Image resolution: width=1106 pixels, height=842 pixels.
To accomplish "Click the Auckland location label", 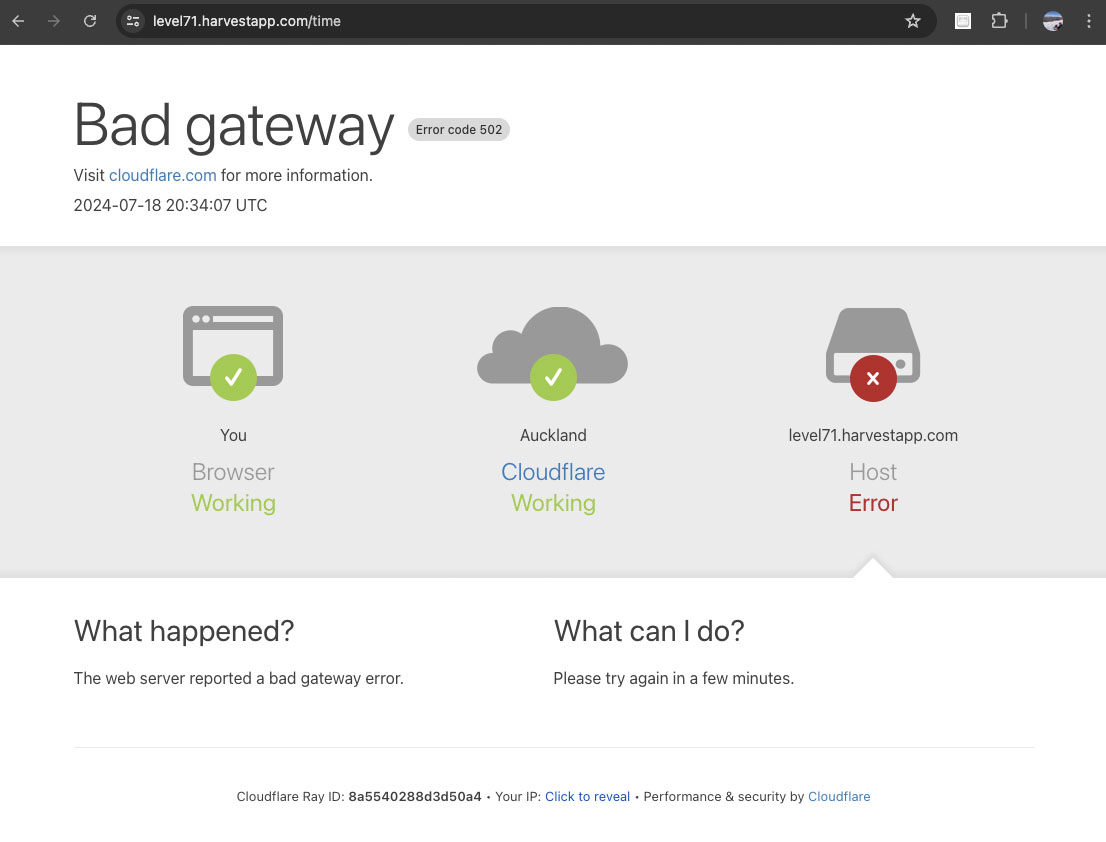I will 553,435.
